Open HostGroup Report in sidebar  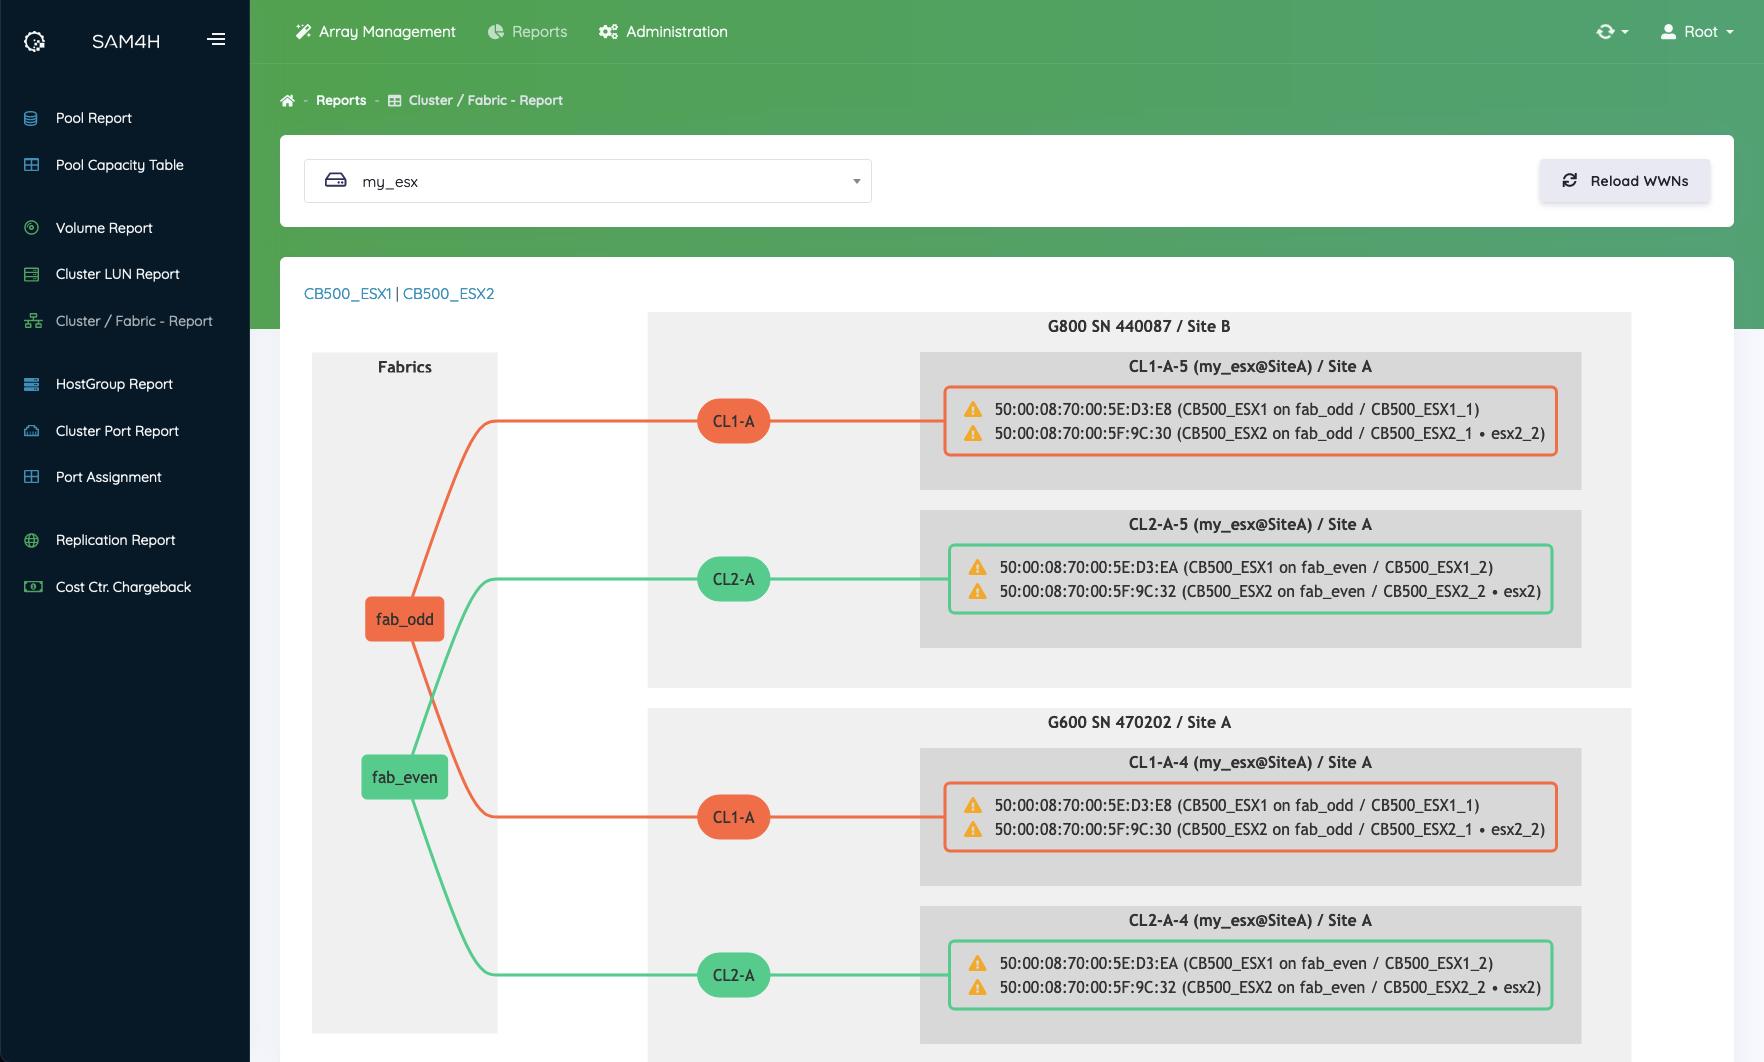114,384
